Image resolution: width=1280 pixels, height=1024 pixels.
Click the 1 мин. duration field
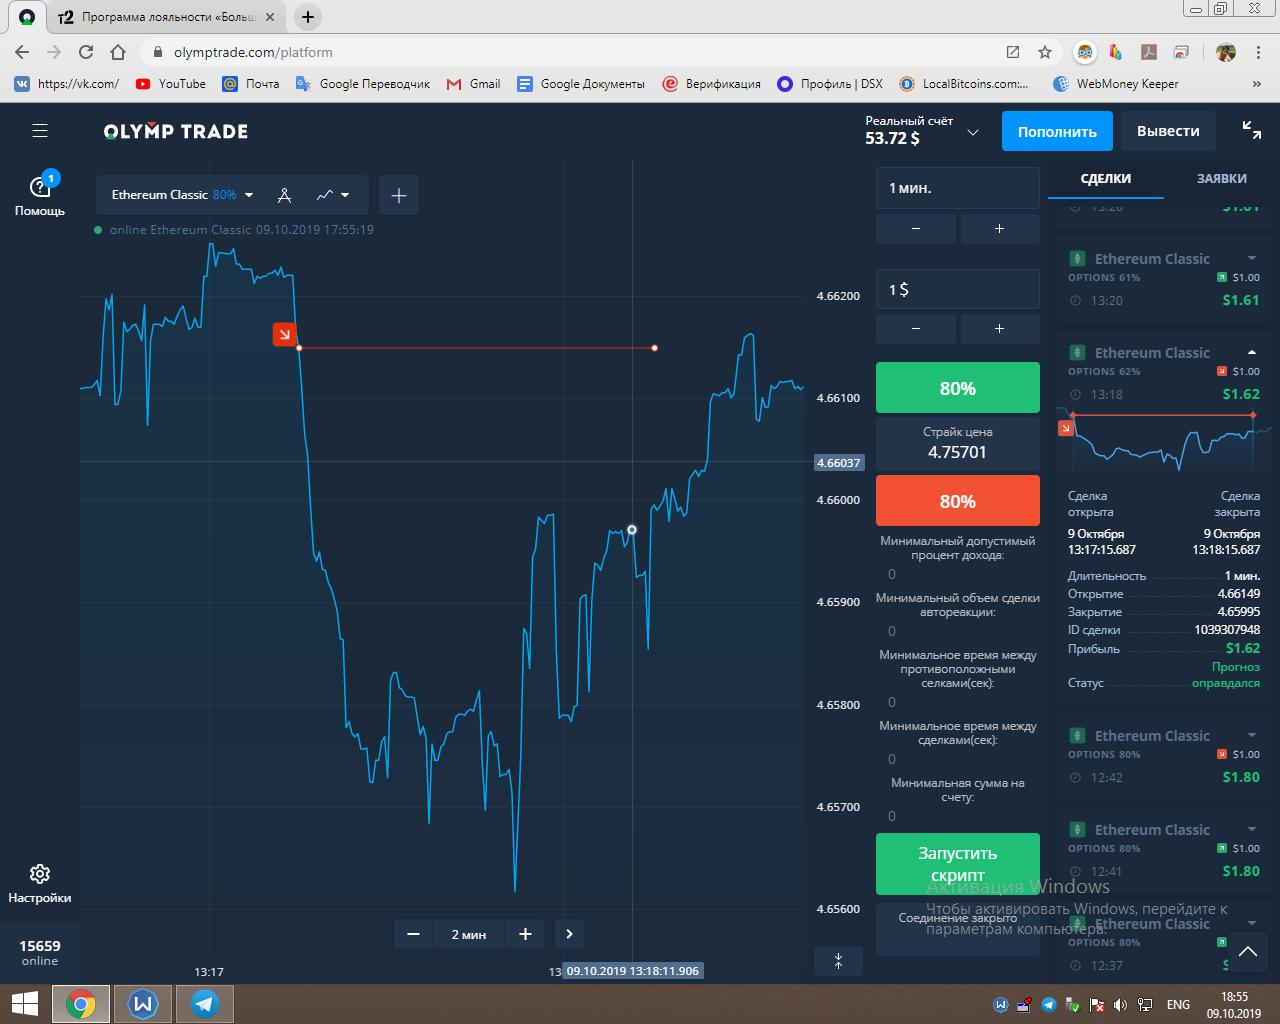pyautogui.click(x=957, y=188)
